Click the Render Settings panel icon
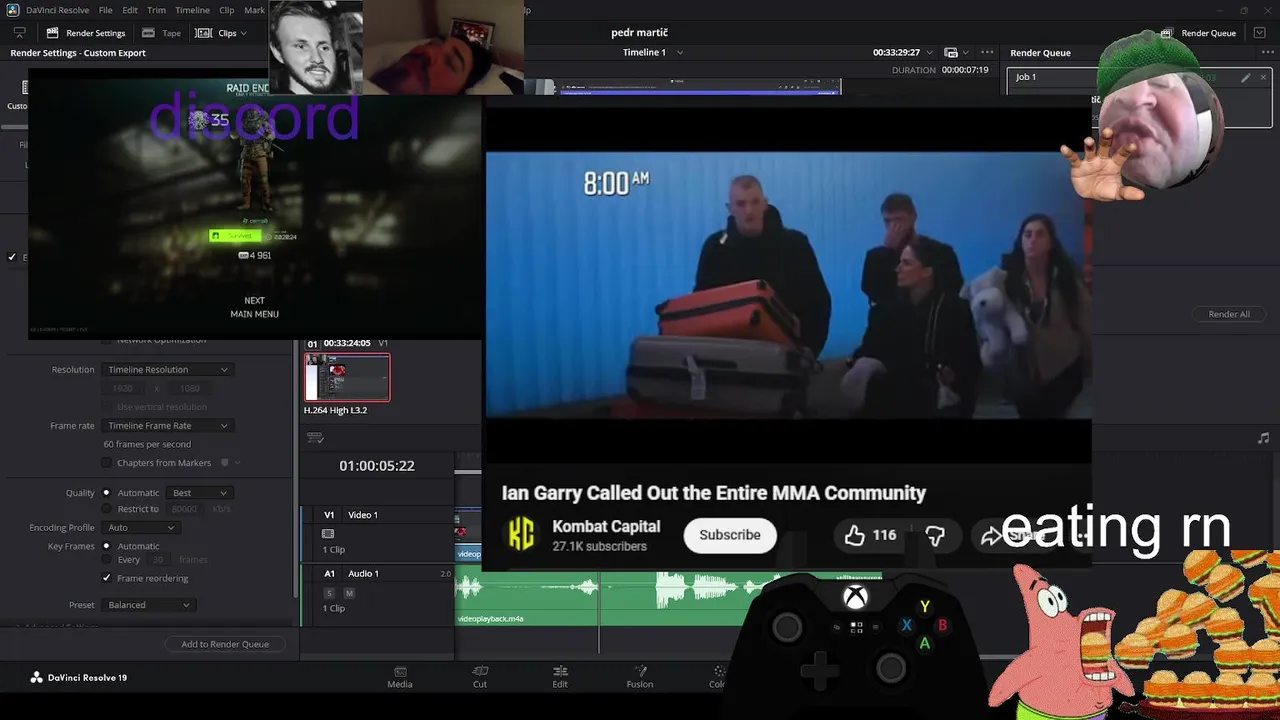Image resolution: width=1280 pixels, height=720 pixels. 53,33
